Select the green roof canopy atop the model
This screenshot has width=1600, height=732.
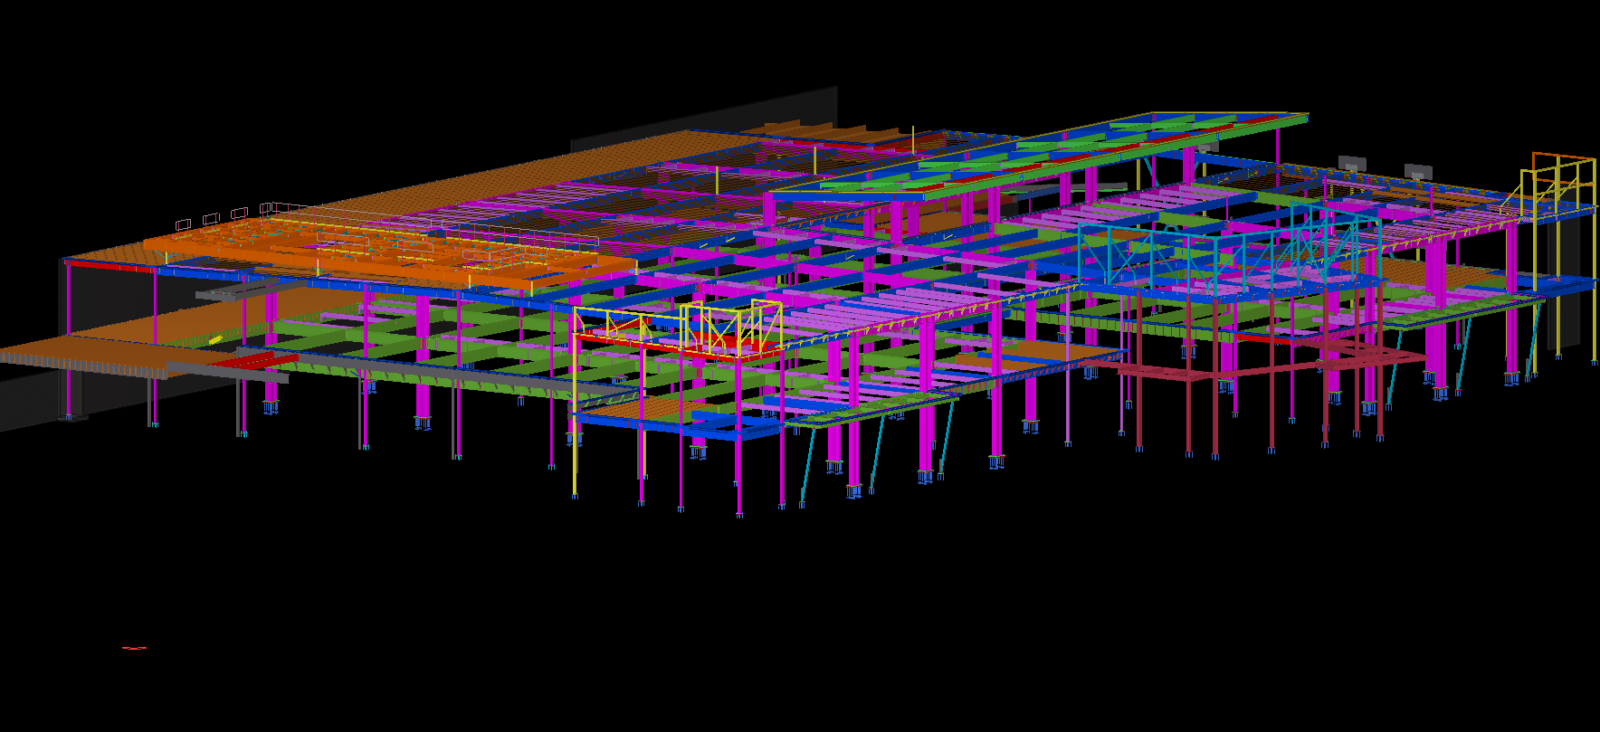coord(1040,156)
